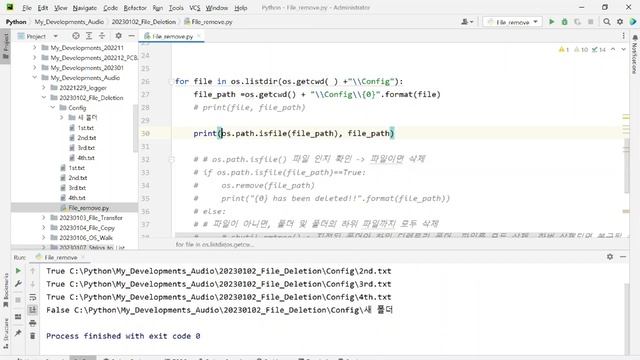The width and height of the screenshot is (640, 360).
Task: Open the Navigate menu
Action: pos(84,8)
